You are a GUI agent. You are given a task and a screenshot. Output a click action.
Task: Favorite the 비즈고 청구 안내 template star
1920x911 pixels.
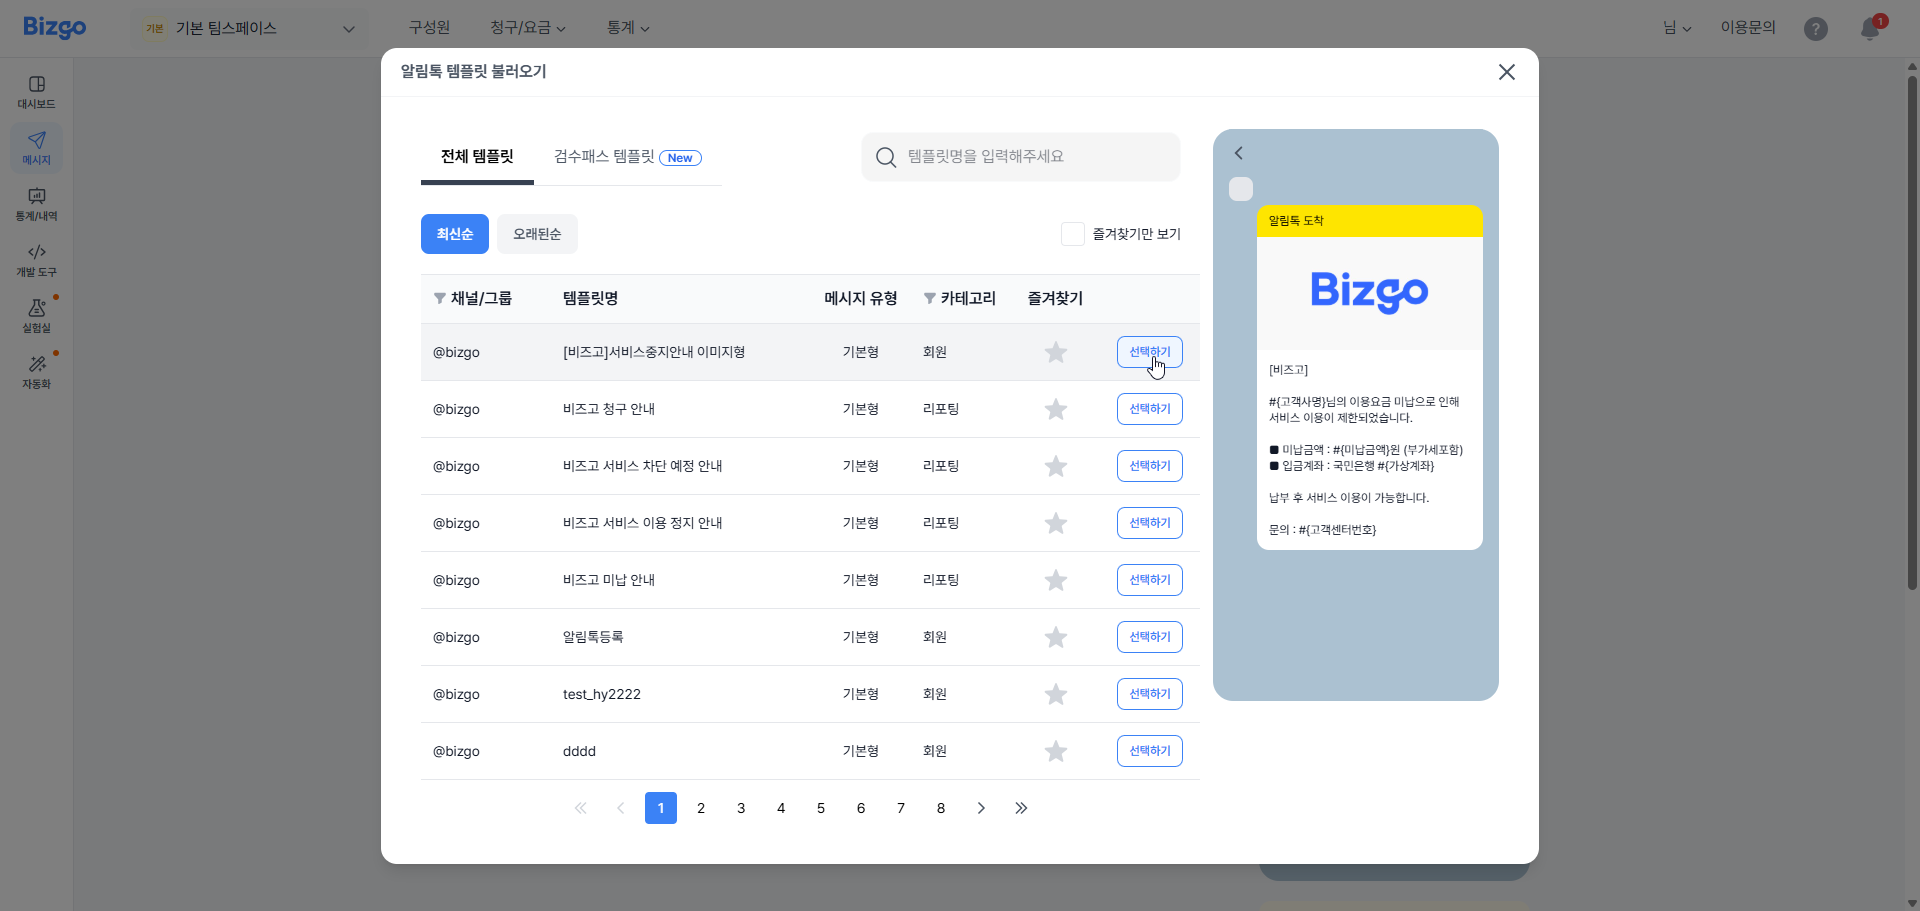[1055, 409]
